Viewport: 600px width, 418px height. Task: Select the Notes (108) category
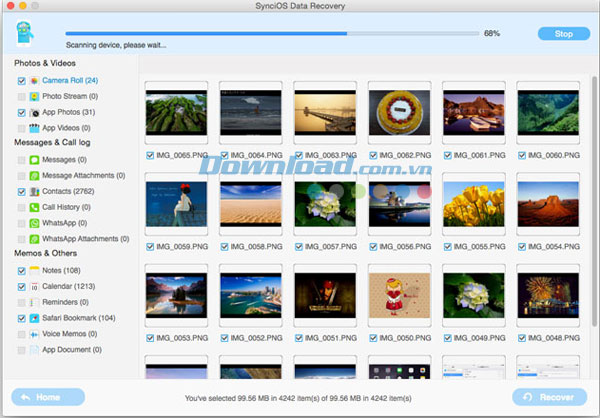(x=61, y=270)
